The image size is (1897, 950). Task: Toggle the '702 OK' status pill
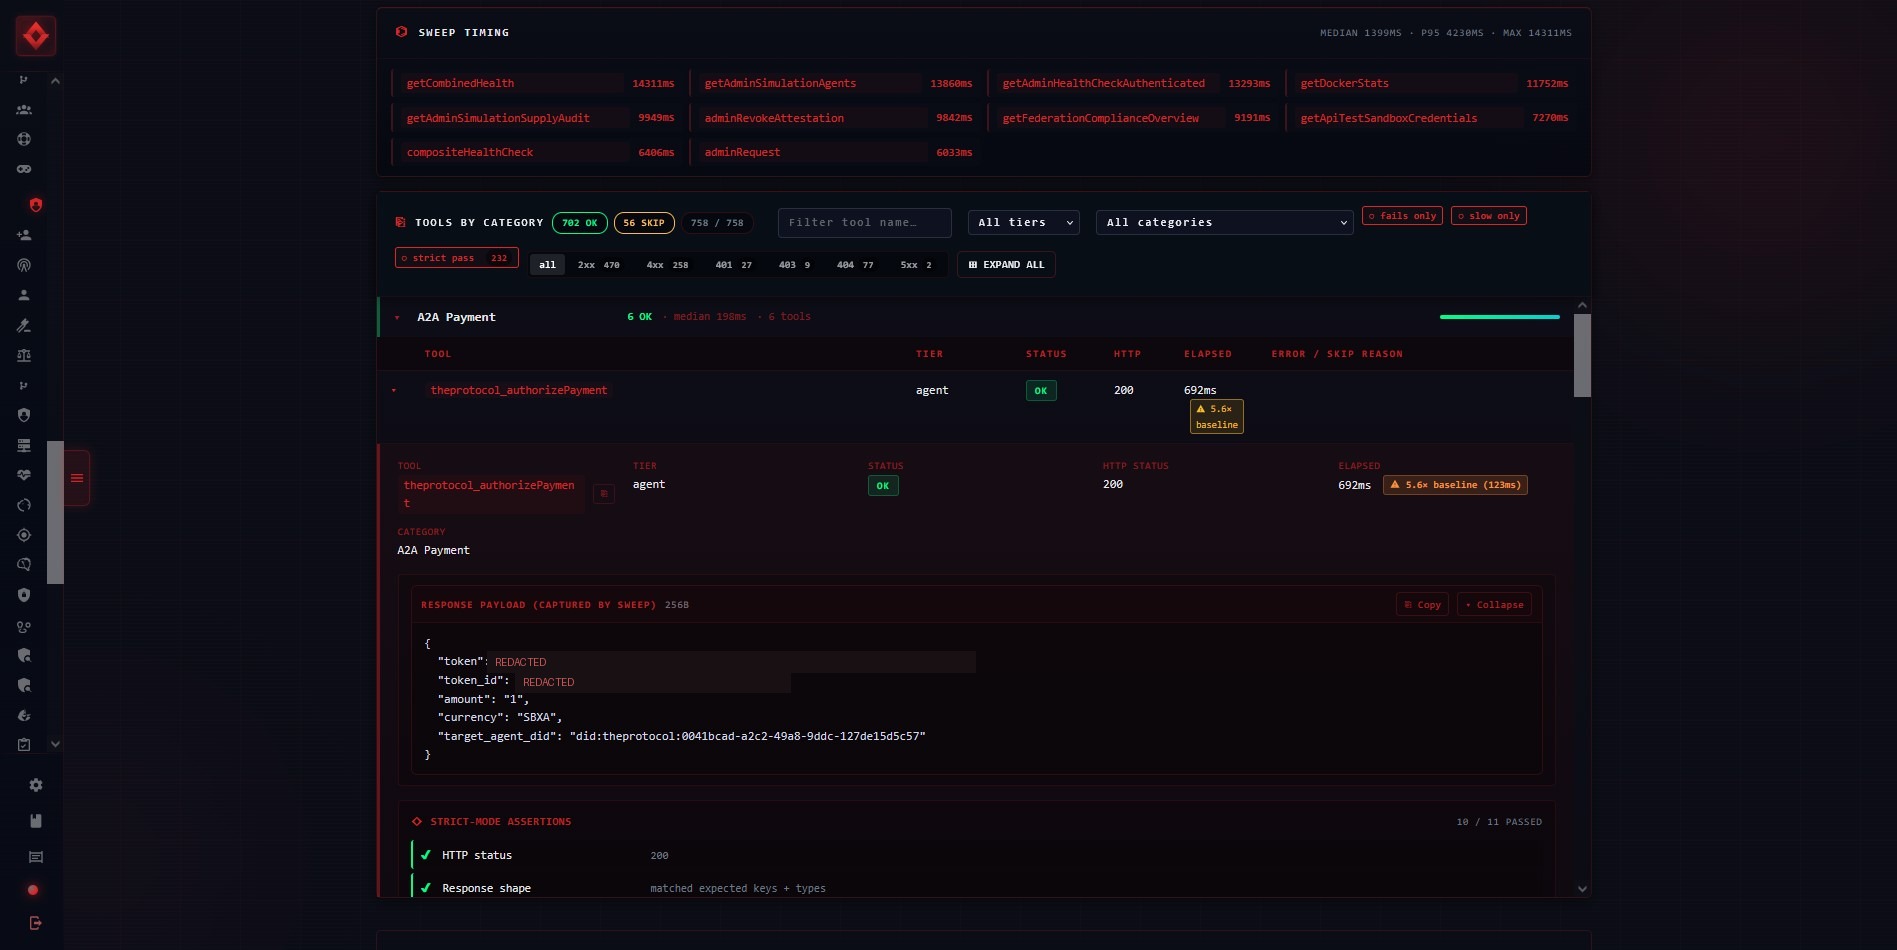[580, 223]
